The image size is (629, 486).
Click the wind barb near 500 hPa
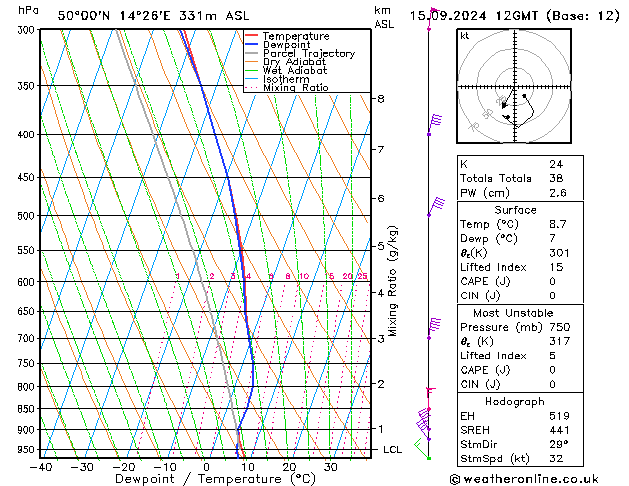(435, 206)
